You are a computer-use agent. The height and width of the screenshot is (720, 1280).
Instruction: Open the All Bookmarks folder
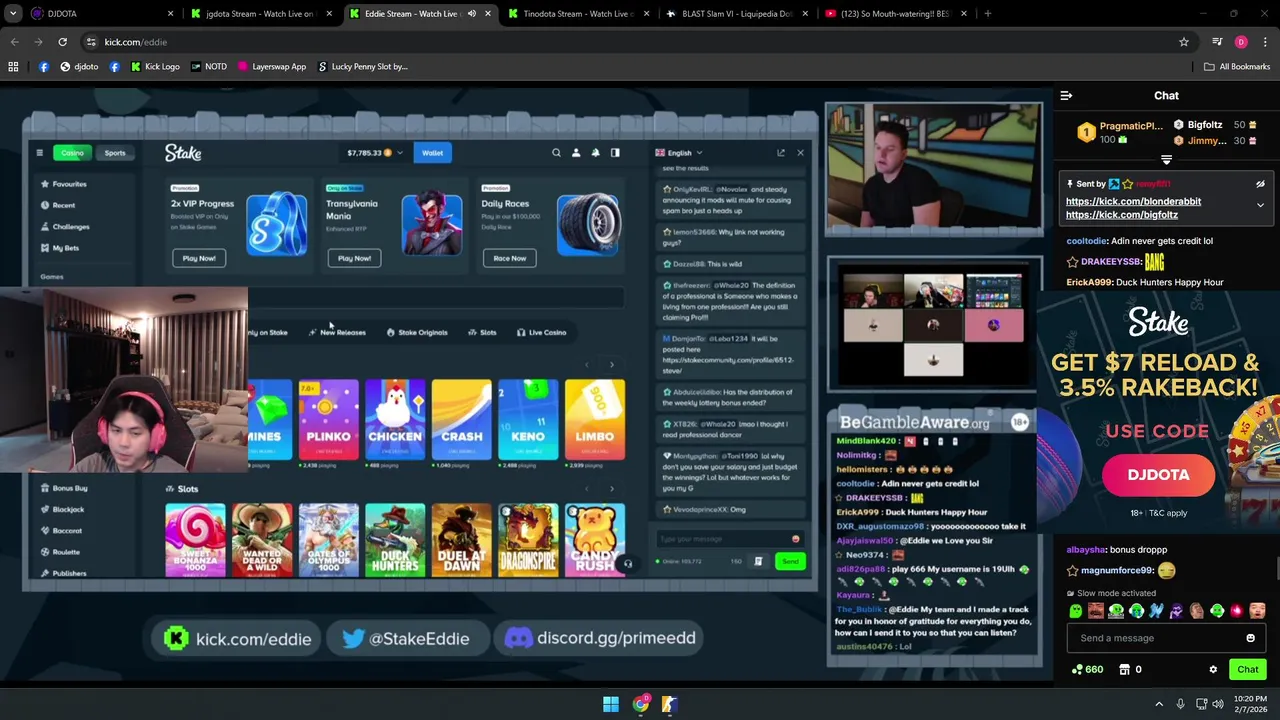point(1237,67)
